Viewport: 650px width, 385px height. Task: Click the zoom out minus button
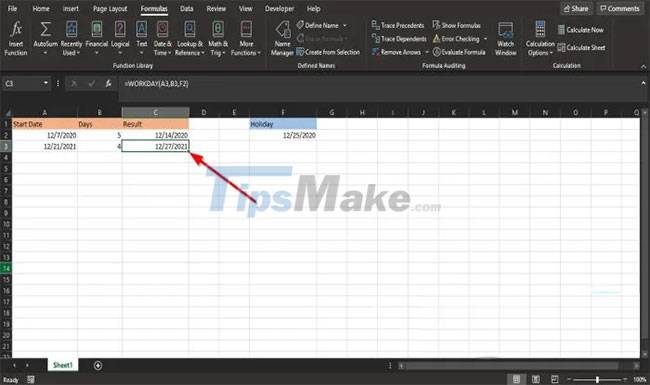point(569,379)
